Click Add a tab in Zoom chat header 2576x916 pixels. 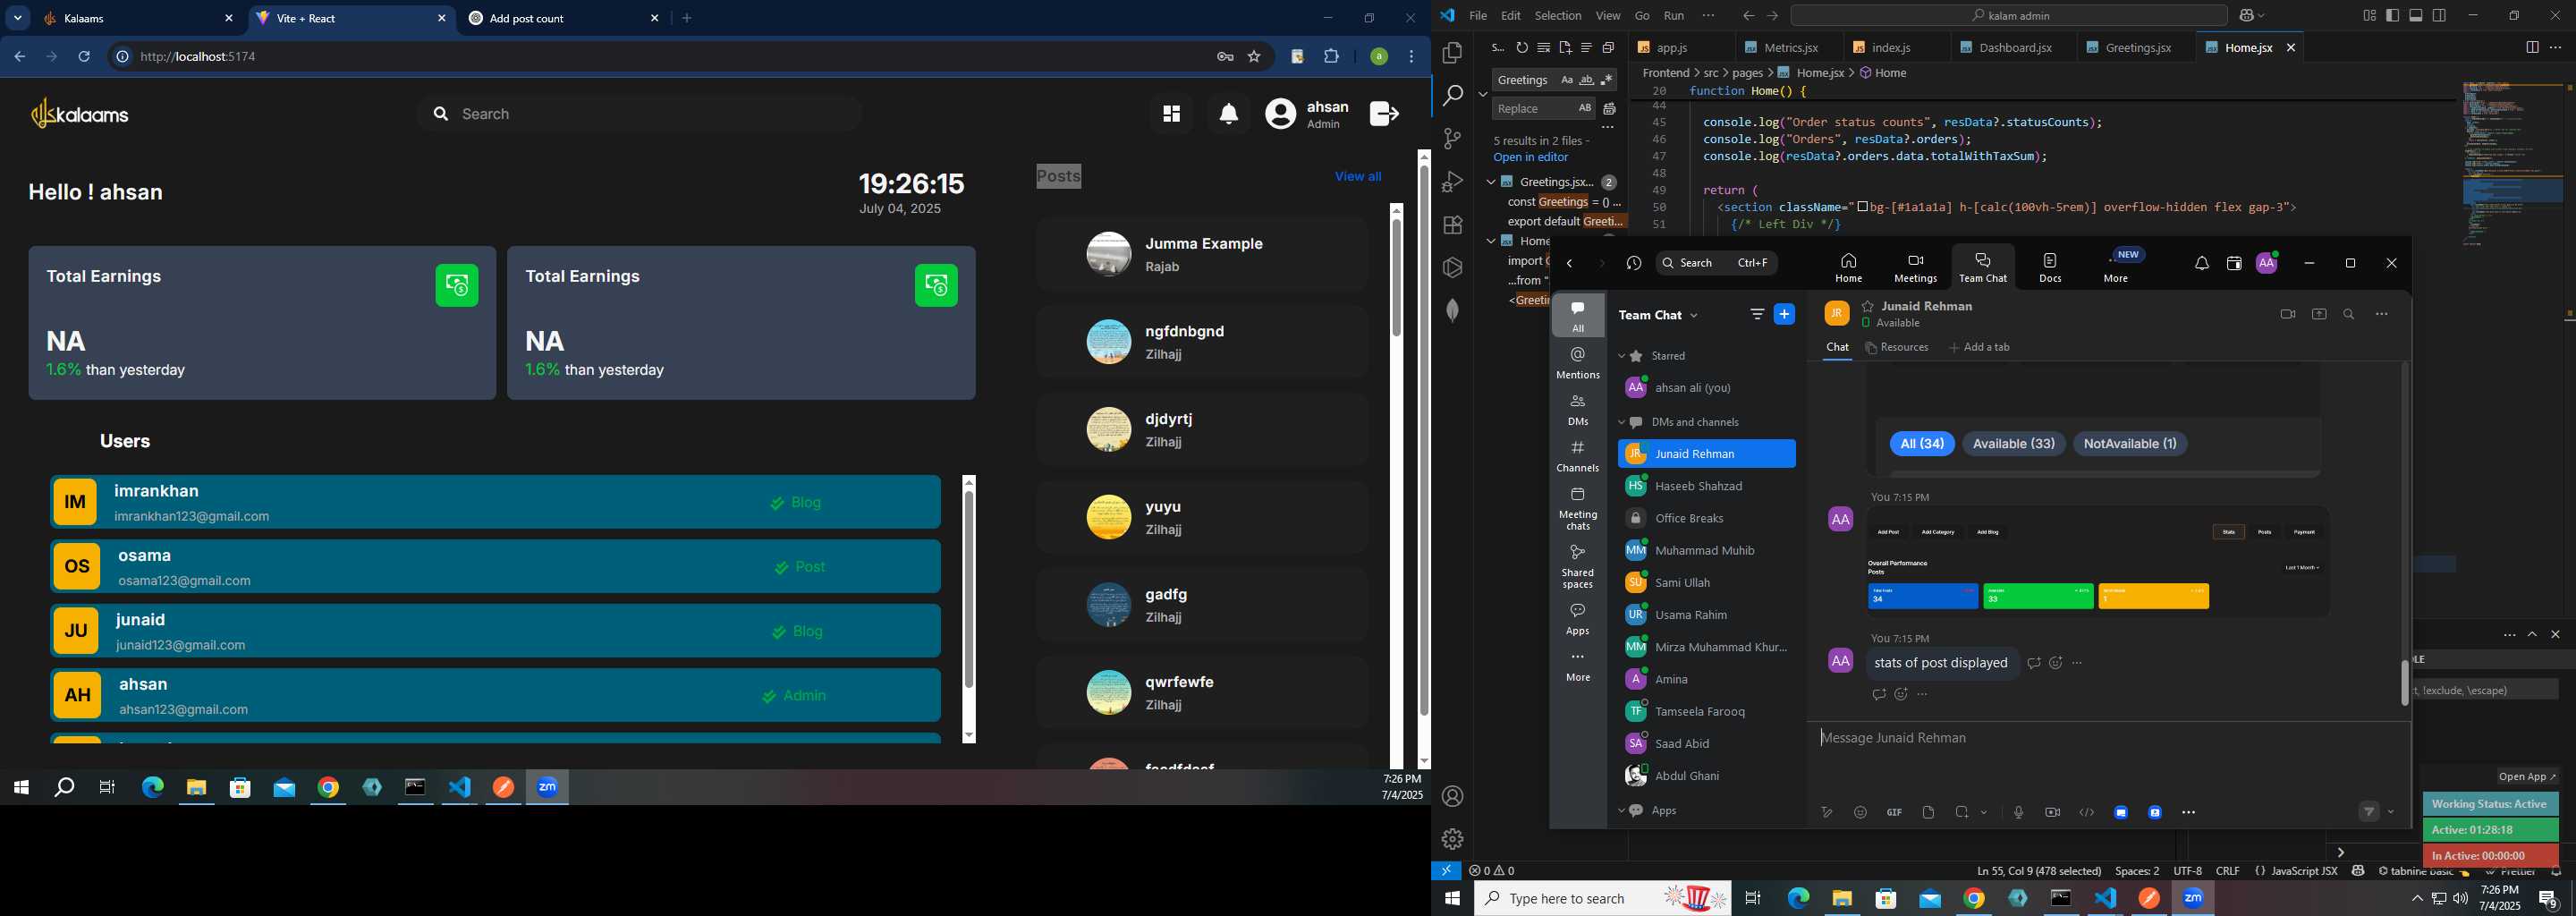(x=1979, y=348)
